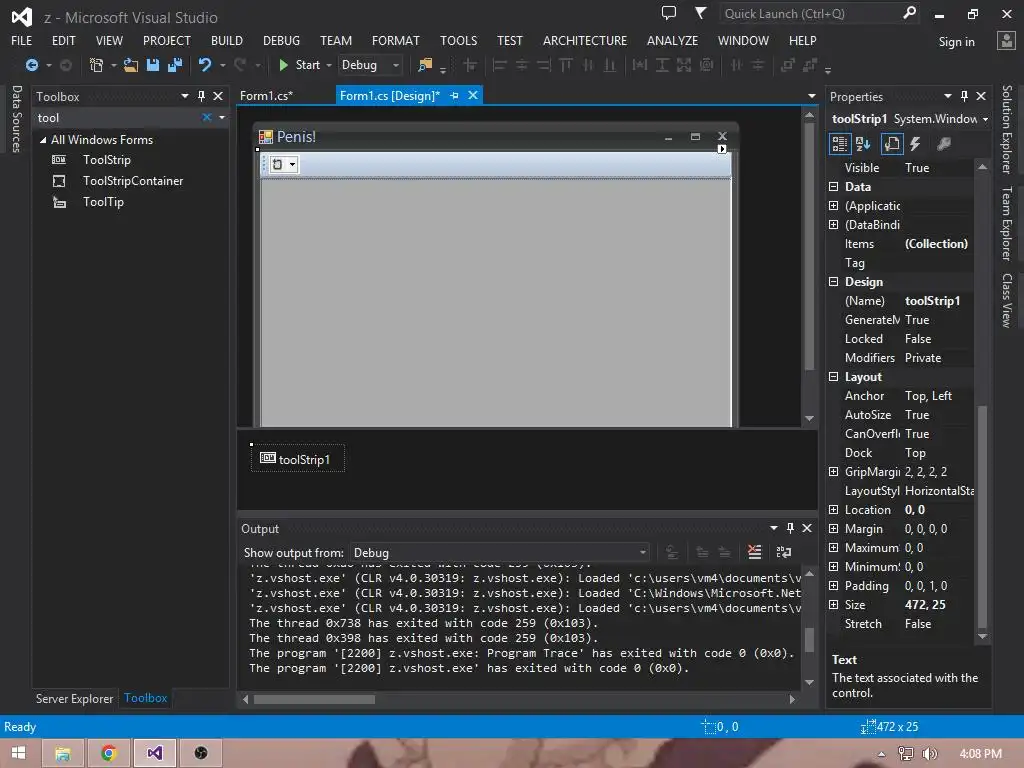Click the Make Same Width toolbar icon
Image resolution: width=1024 pixels, height=768 pixels.
coord(640,65)
